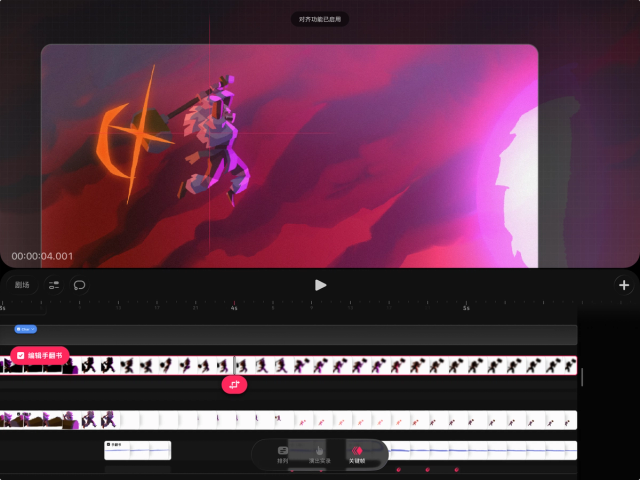Select the small 手翻书 clip on the bottom track

[138, 450]
